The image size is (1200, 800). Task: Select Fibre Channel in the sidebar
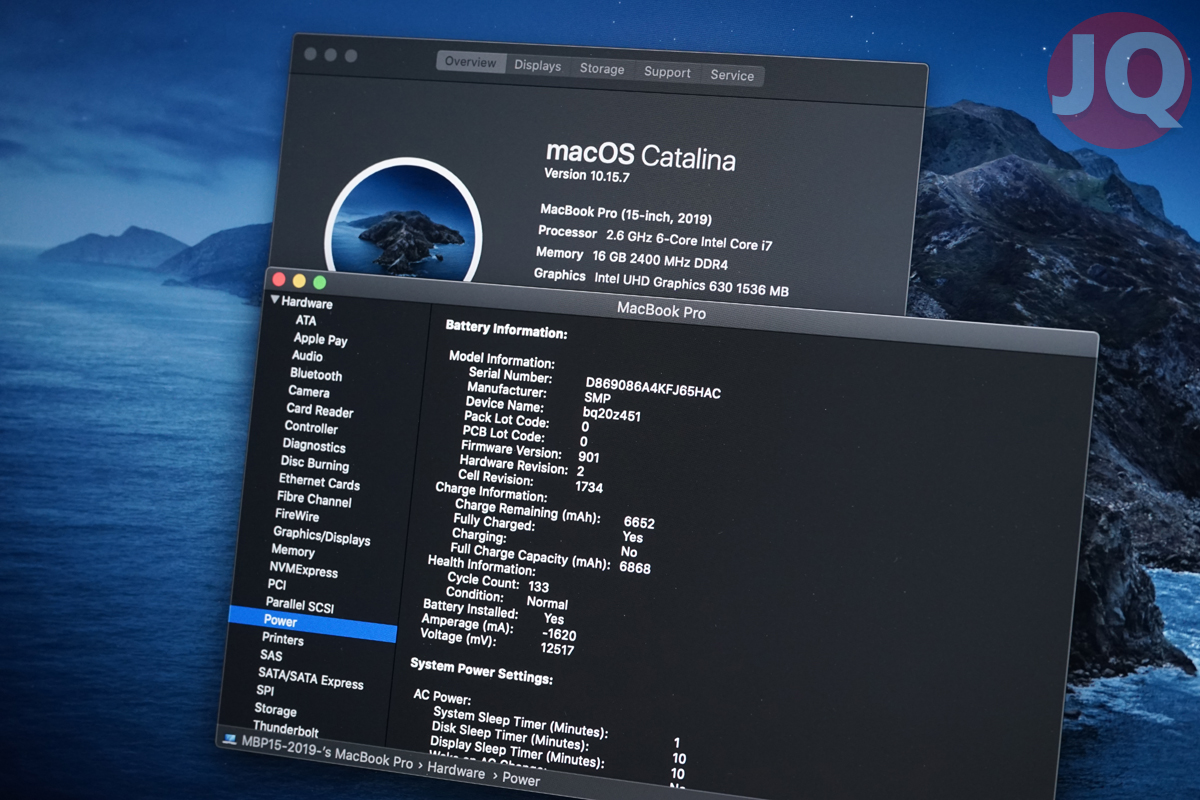315,499
